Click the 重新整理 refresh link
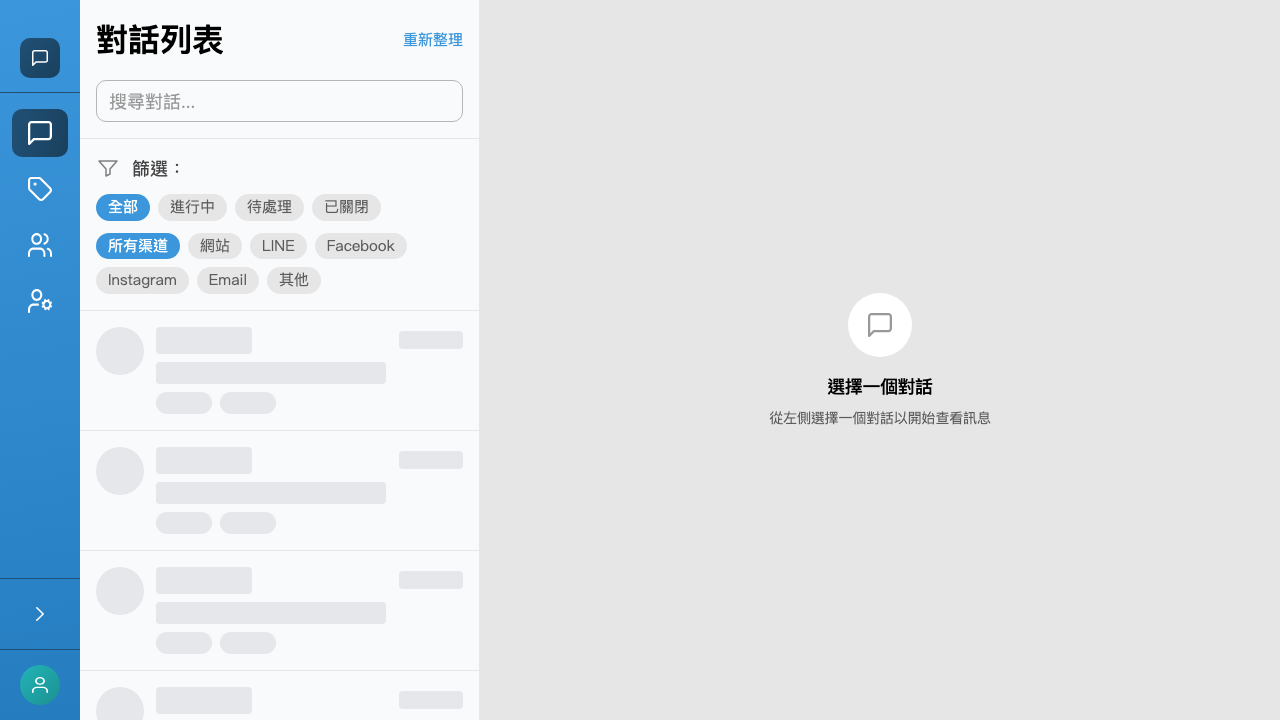 point(432,40)
